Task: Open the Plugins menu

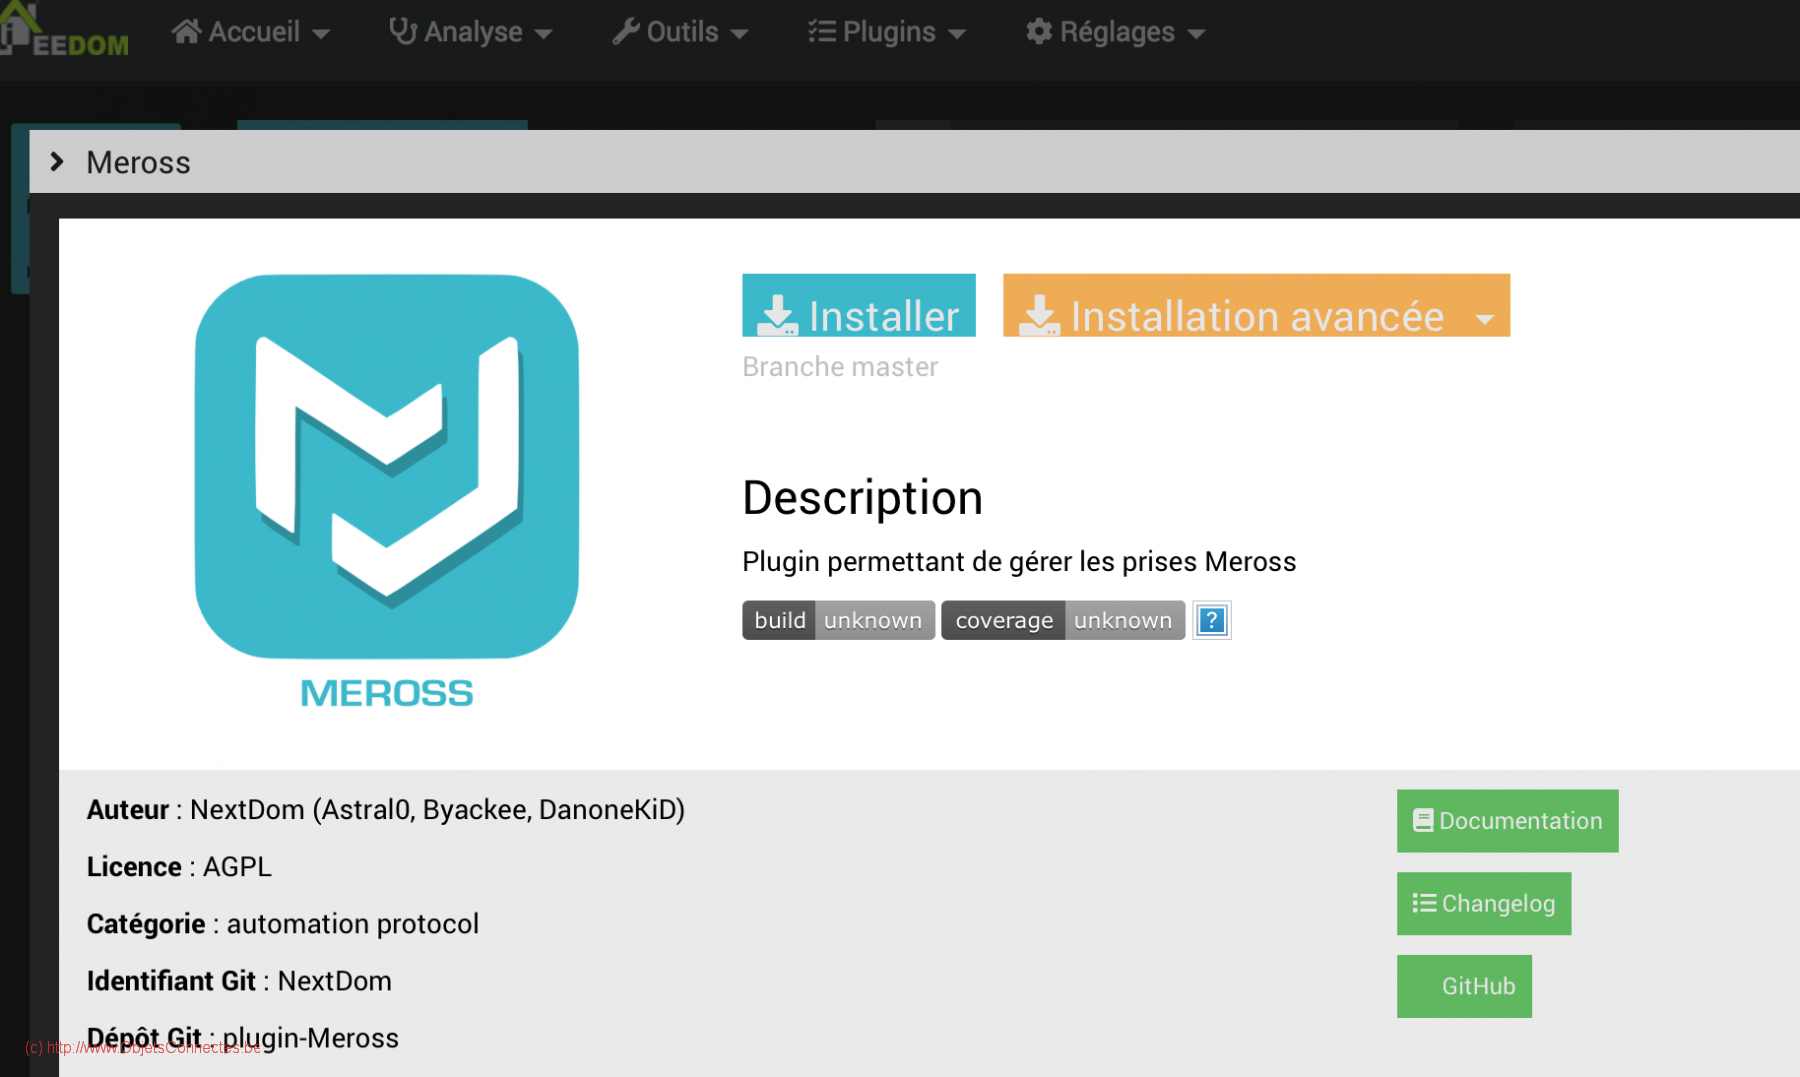Action: (x=887, y=31)
